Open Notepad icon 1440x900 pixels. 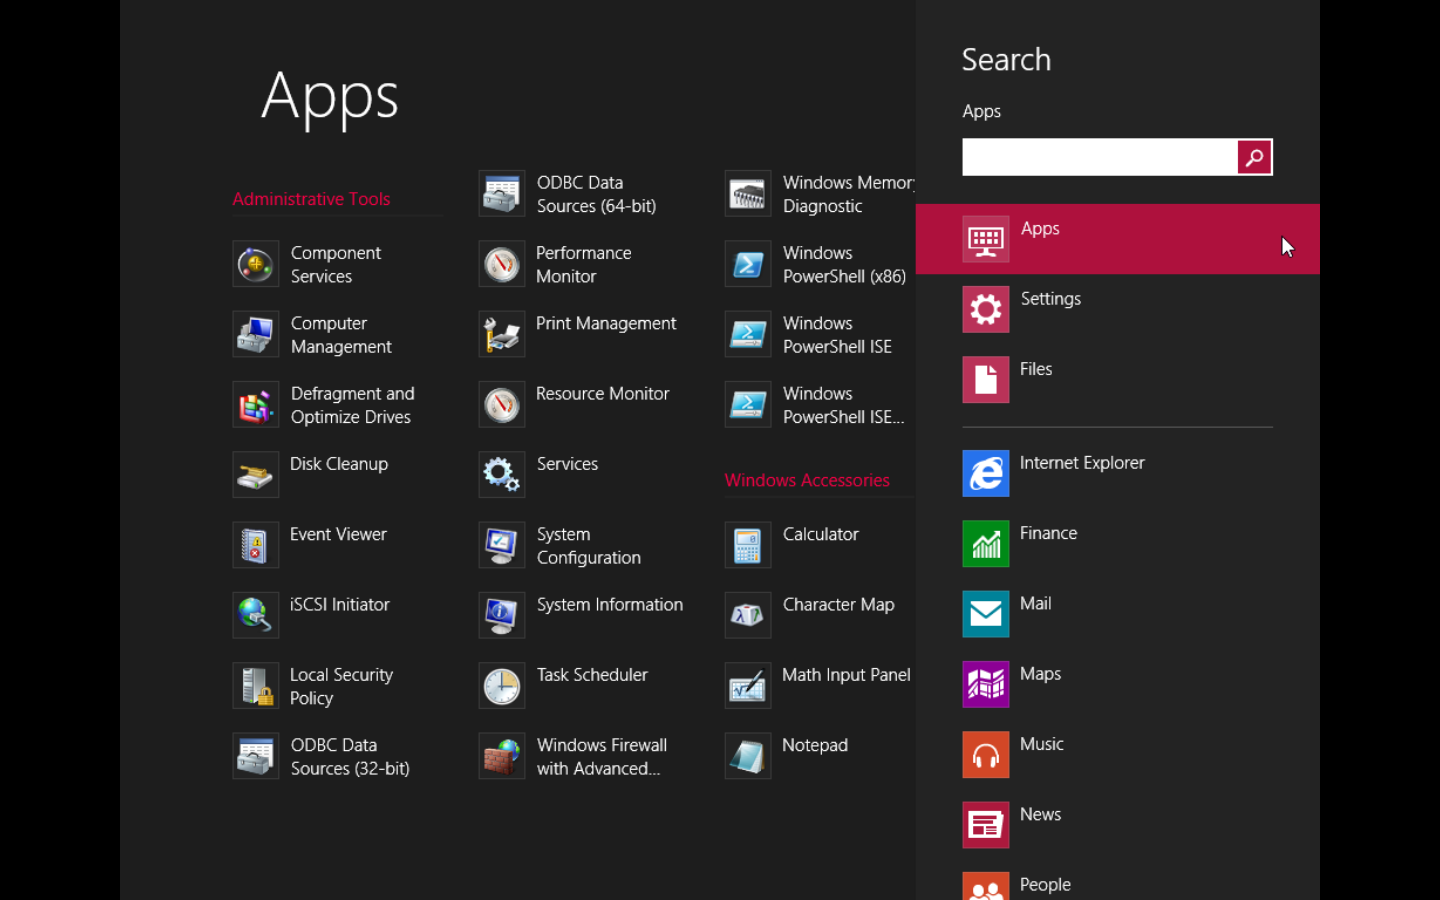[748, 756]
